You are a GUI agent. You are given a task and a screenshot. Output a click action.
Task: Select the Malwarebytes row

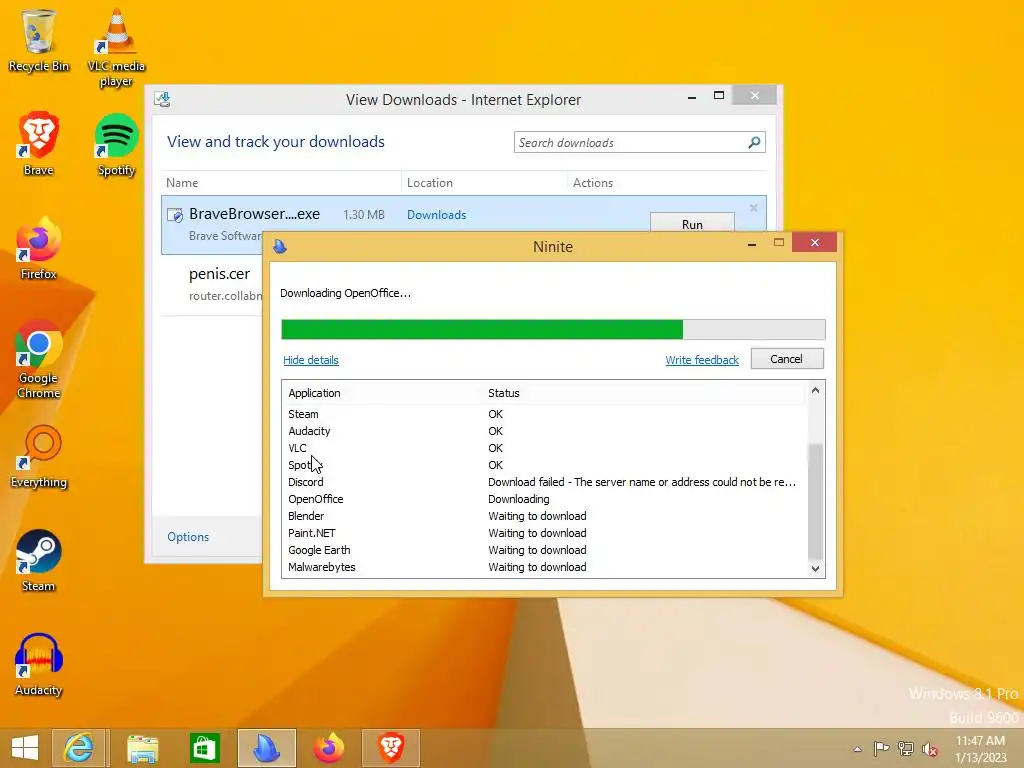click(545, 567)
